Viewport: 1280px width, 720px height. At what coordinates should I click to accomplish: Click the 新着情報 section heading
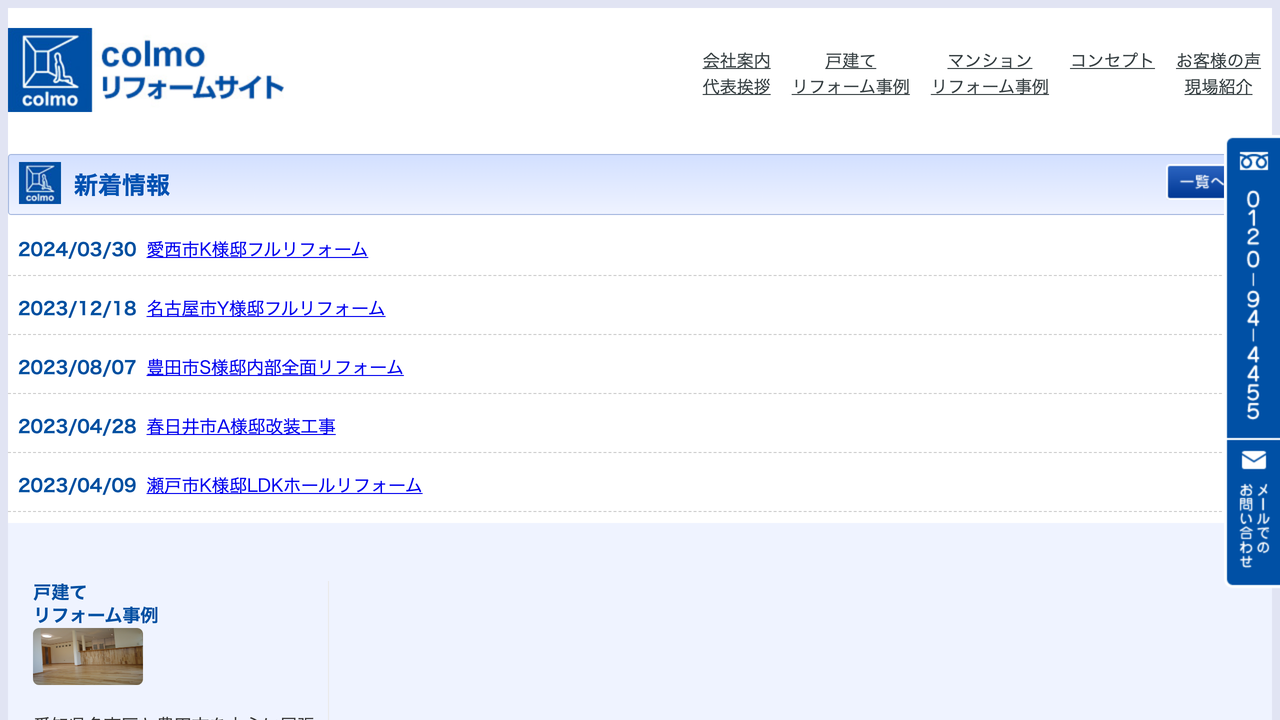click(122, 185)
